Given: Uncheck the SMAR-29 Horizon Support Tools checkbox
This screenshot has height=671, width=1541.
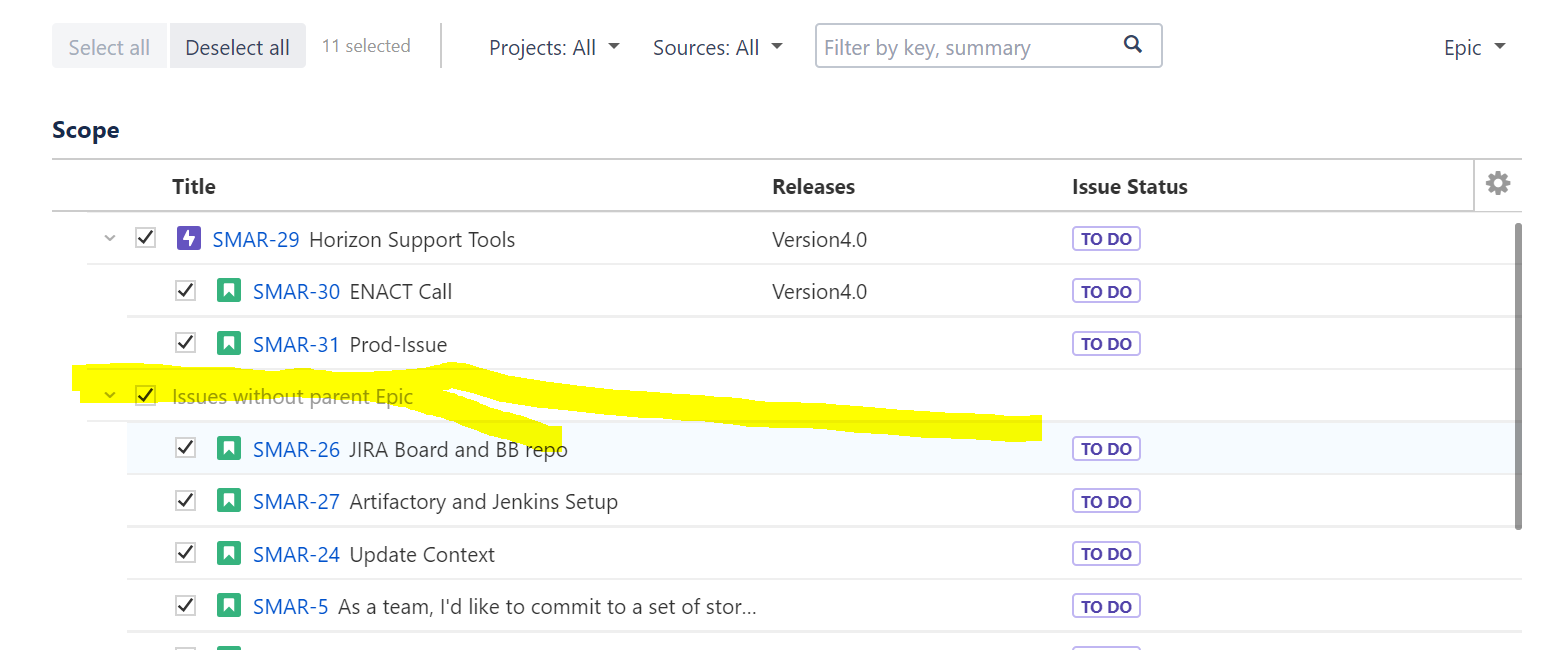Looking at the screenshot, I should pyautogui.click(x=145, y=238).
